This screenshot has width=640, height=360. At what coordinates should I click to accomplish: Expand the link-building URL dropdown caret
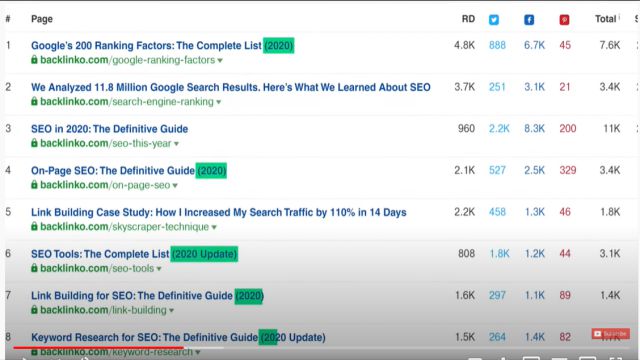pos(171,311)
